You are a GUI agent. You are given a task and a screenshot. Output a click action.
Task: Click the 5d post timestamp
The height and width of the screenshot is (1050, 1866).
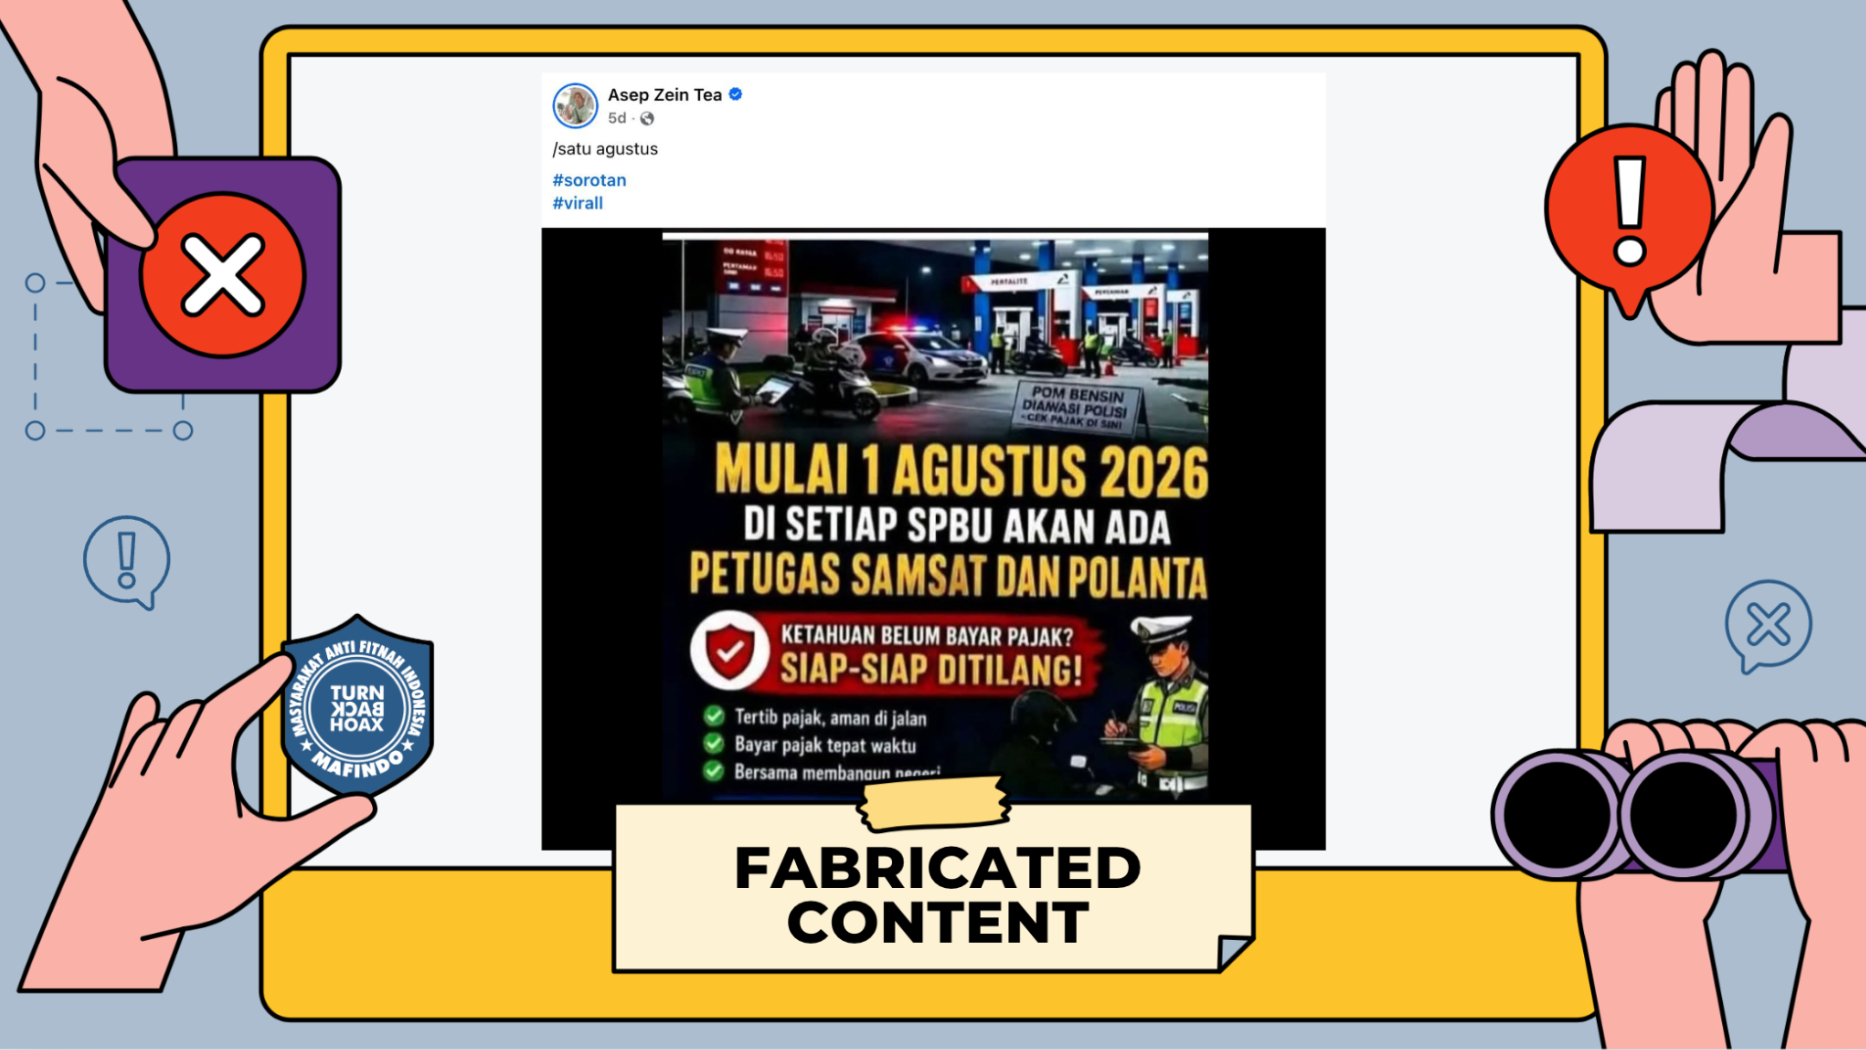[x=617, y=118]
